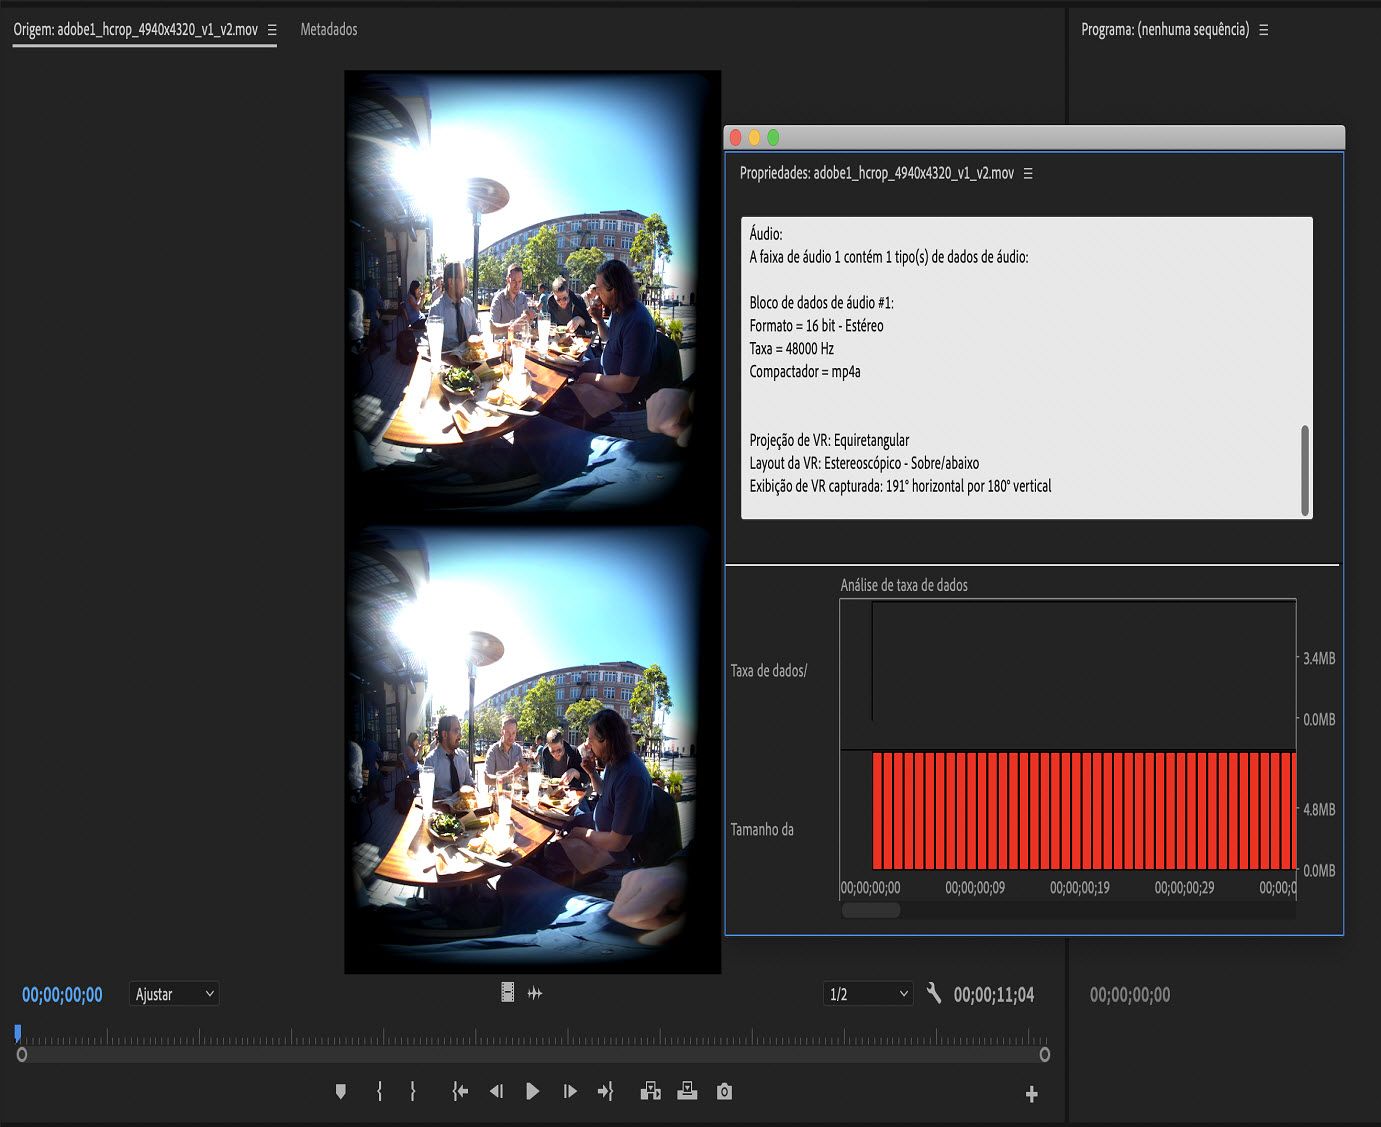This screenshot has height=1127, width=1381.
Task: Select the Mark Out tool
Action: click(x=413, y=1091)
